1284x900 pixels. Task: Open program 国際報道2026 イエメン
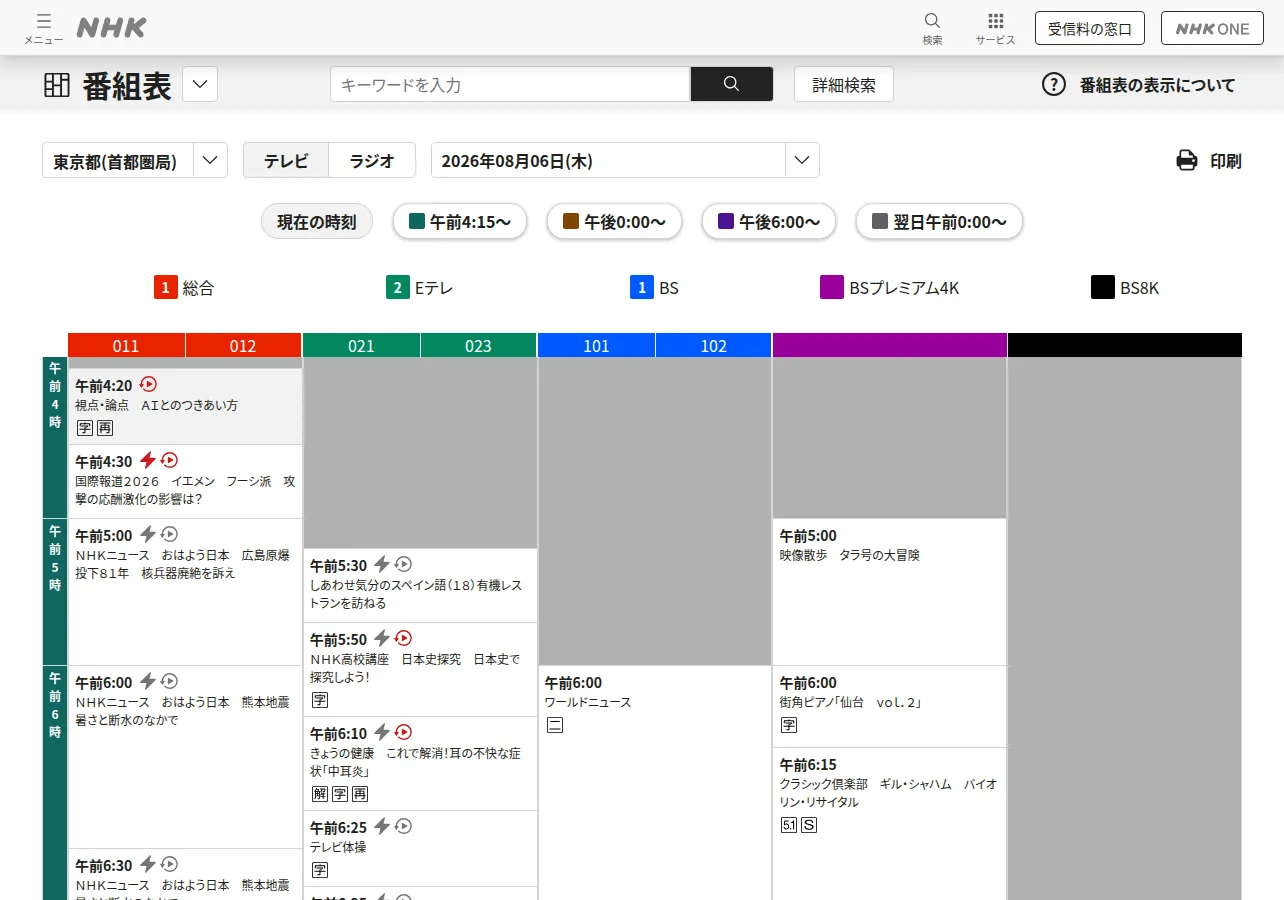point(185,481)
